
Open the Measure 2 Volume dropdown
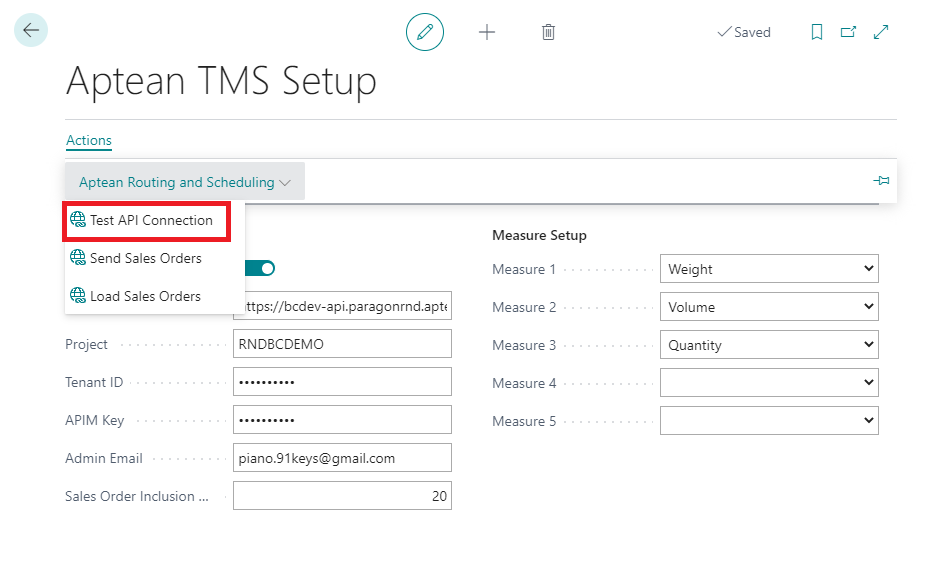(768, 307)
